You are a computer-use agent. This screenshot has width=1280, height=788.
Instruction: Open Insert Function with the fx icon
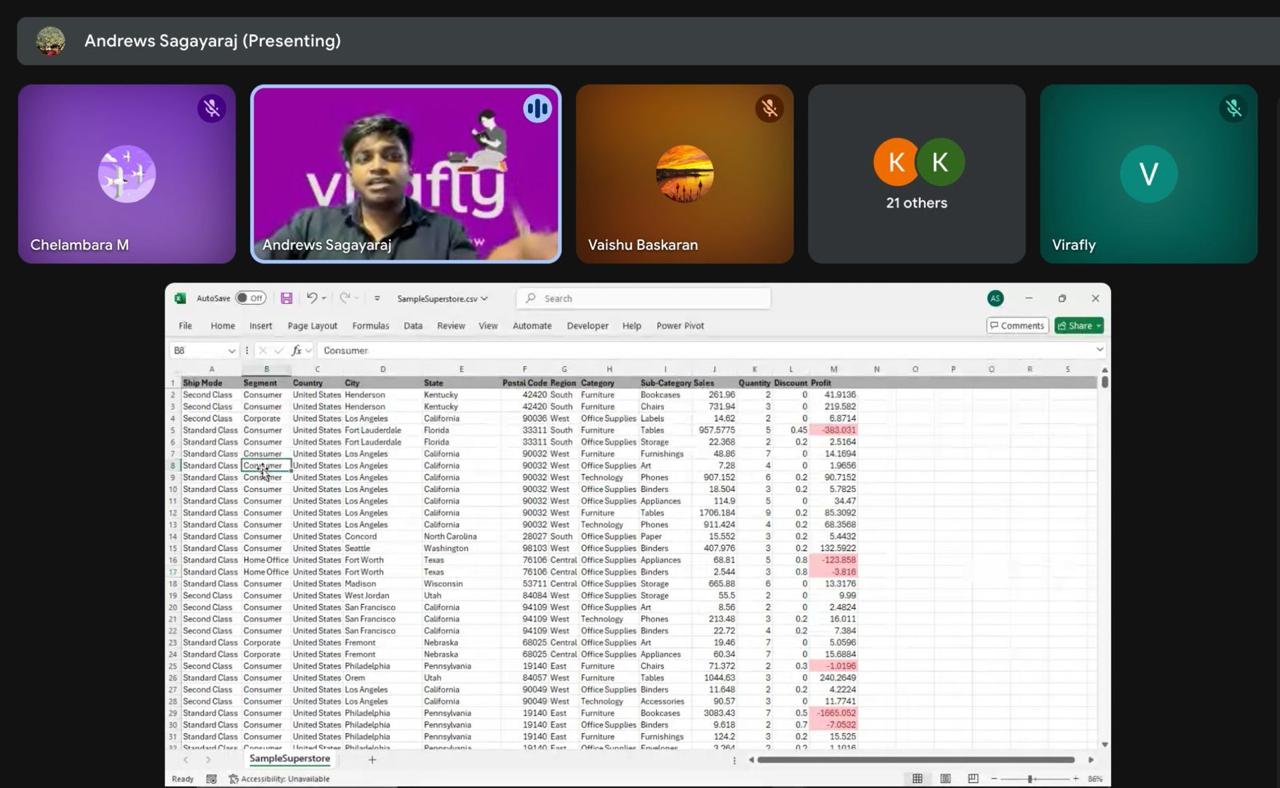297,350
